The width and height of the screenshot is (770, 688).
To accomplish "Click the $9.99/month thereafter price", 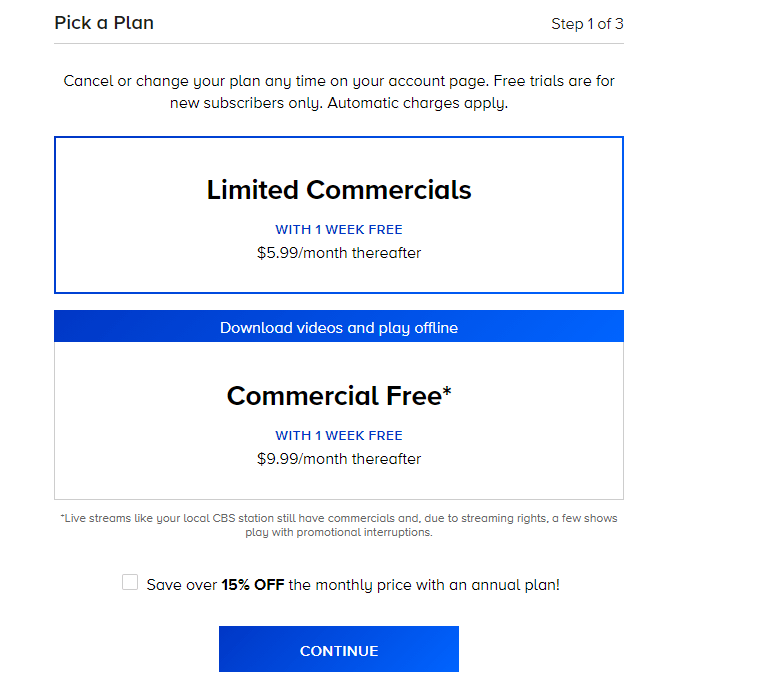I will pos(339,459).
